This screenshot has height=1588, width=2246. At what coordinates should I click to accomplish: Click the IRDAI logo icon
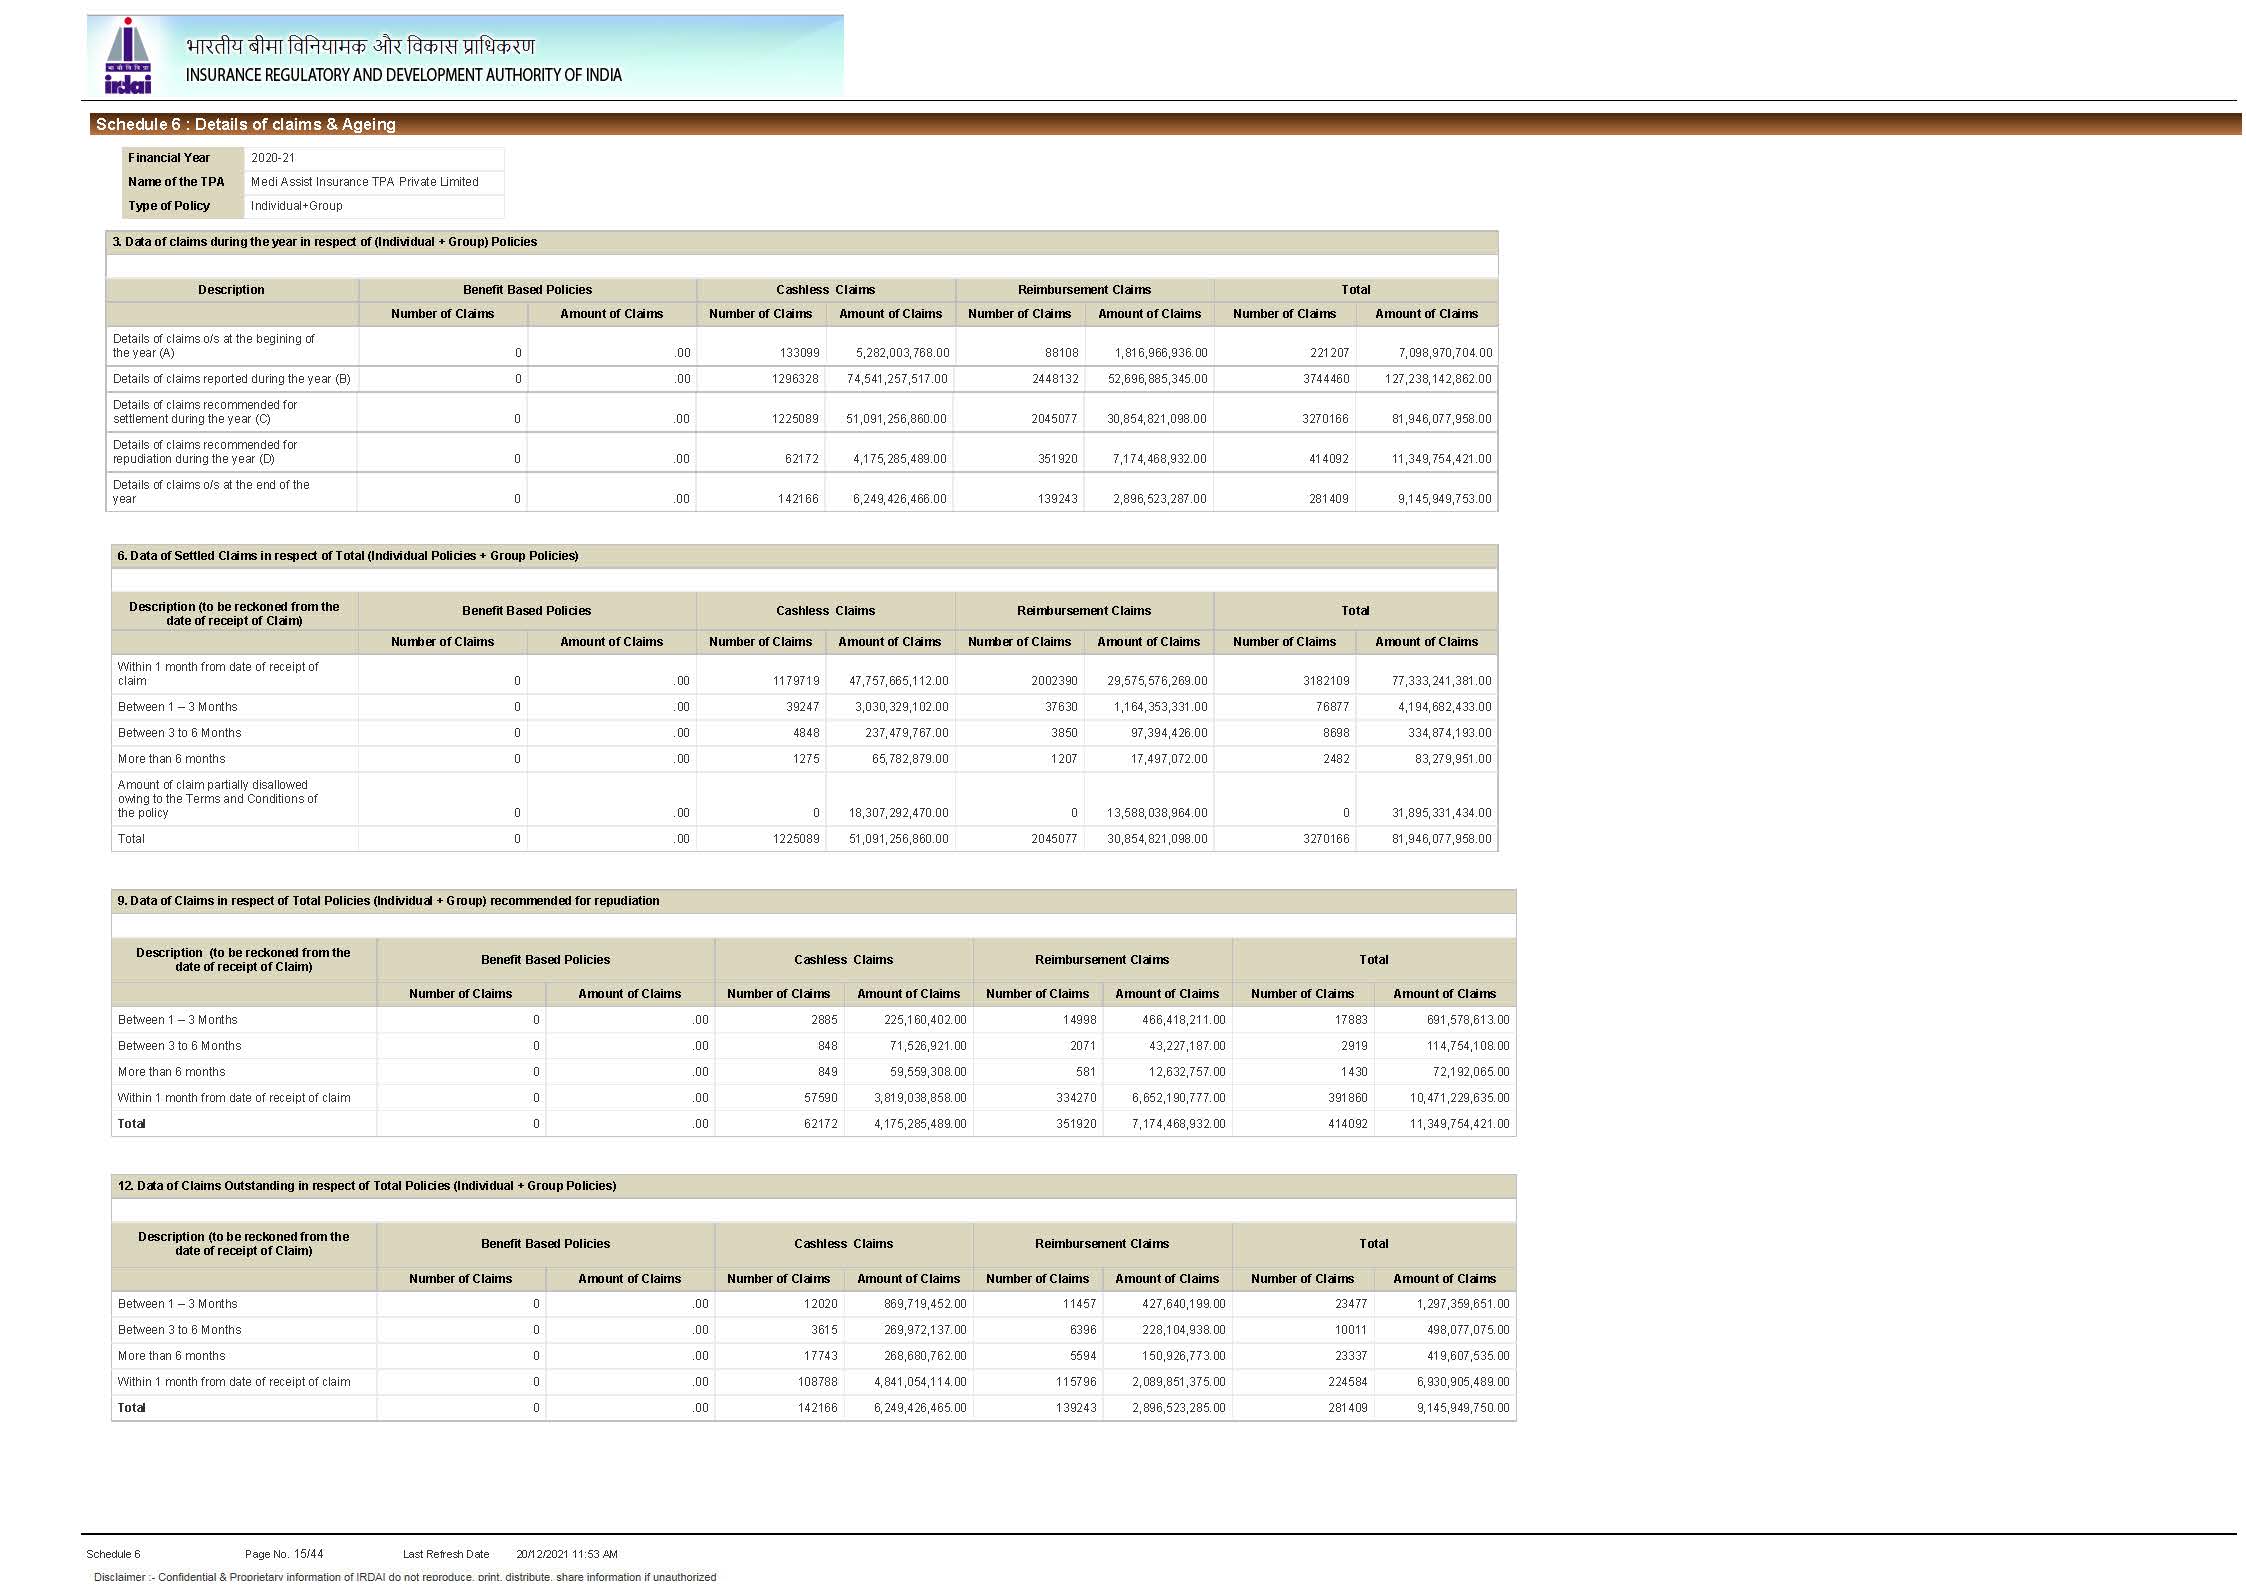coord(128,56)
